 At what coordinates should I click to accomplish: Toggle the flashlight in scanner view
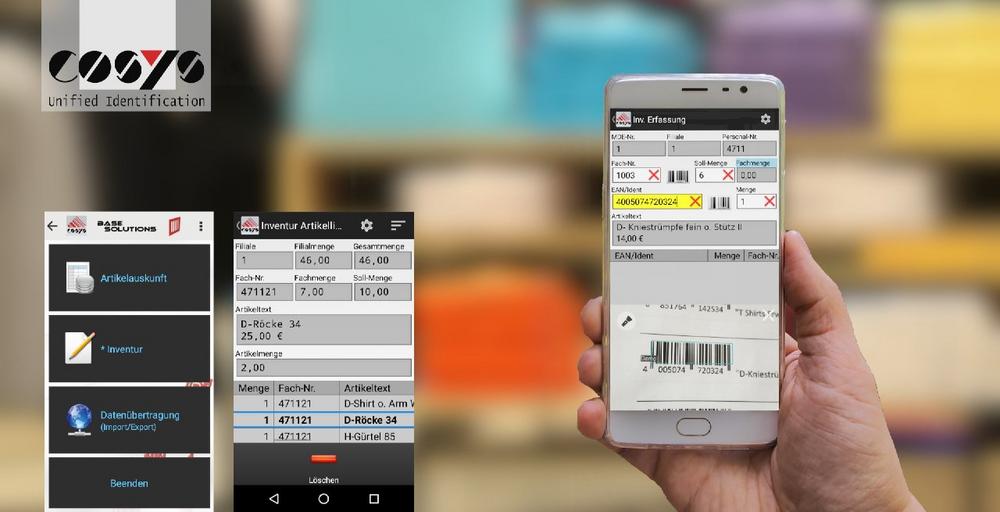[628, 321]
